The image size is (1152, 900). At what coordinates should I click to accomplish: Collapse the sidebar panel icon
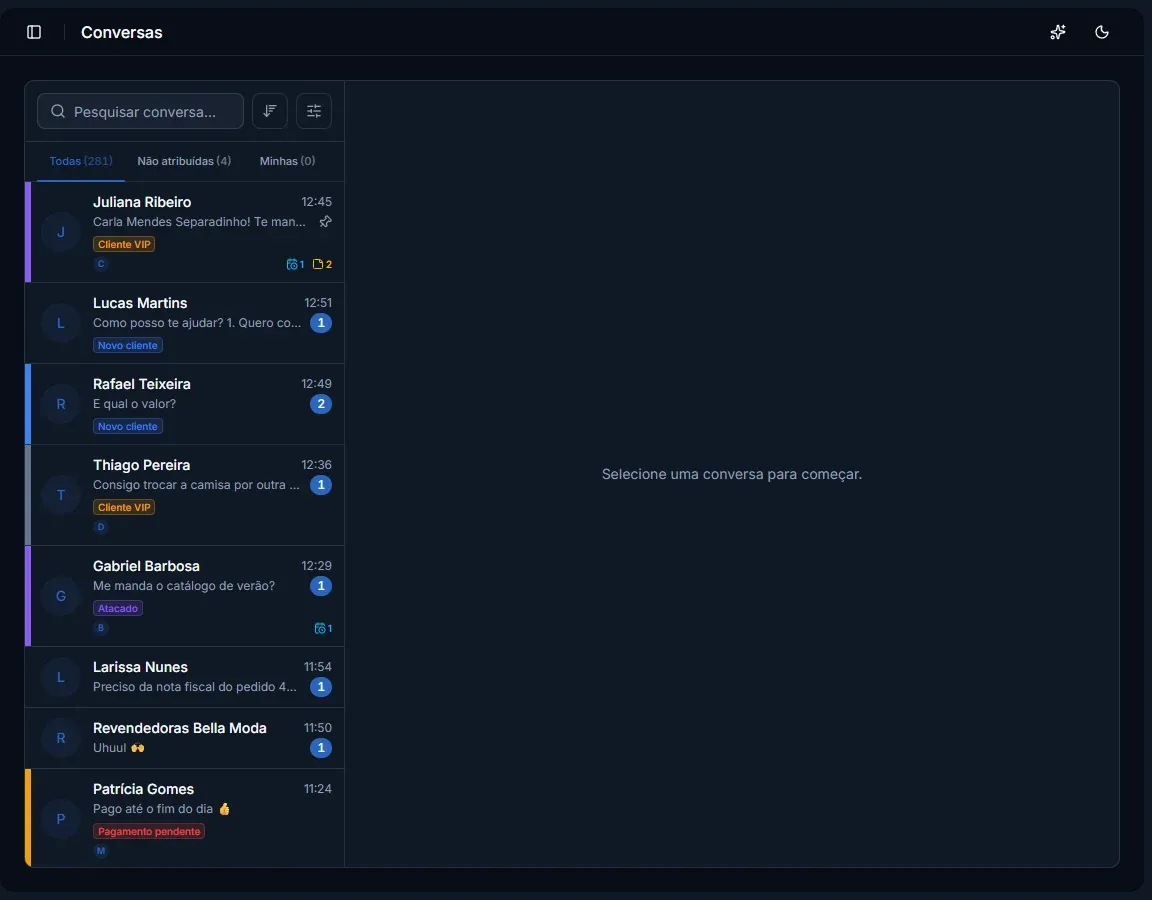pos(34,32)
